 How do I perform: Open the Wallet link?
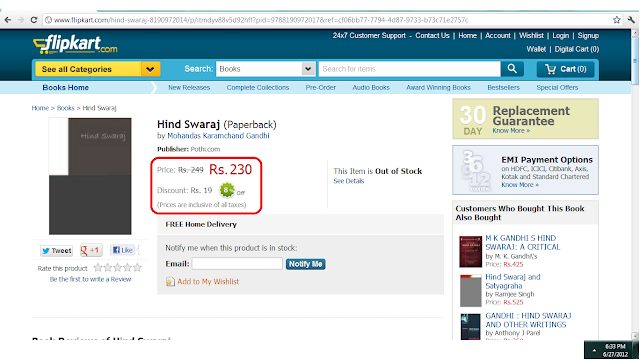(536, 49)
